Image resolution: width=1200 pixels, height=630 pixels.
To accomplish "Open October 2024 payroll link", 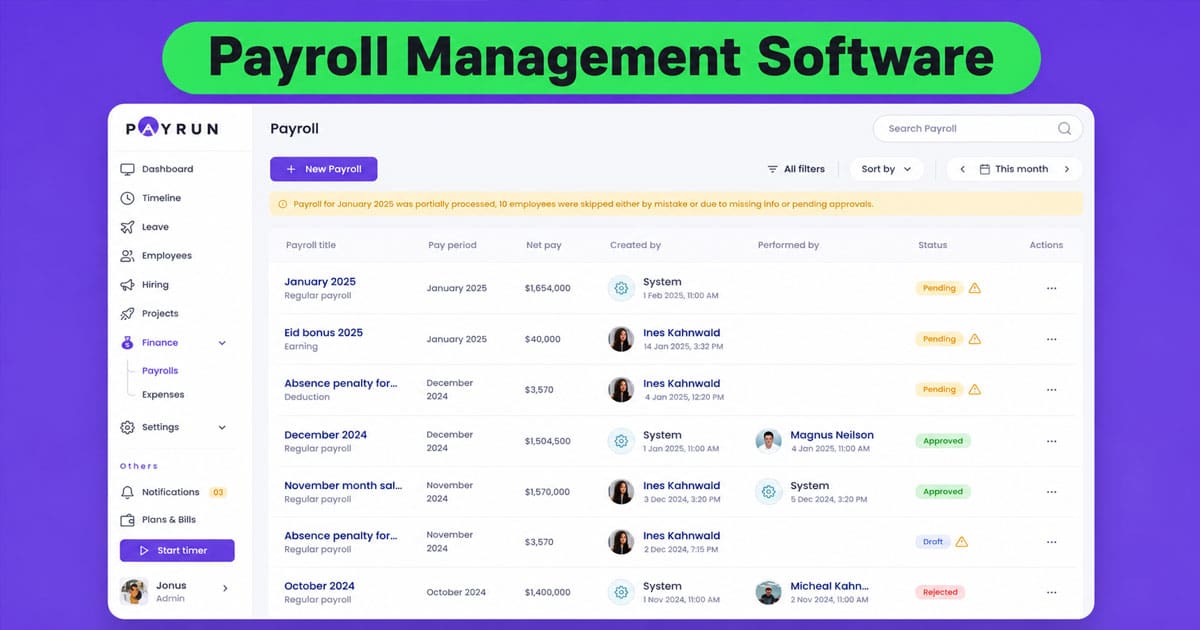I will (319, 586).
